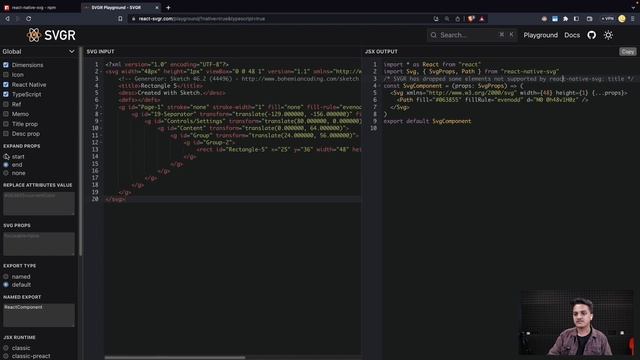The height and width of the screenshot is (360, 640).
Task: Click the closing '</svg>' line 20
Action: point(116,199)
